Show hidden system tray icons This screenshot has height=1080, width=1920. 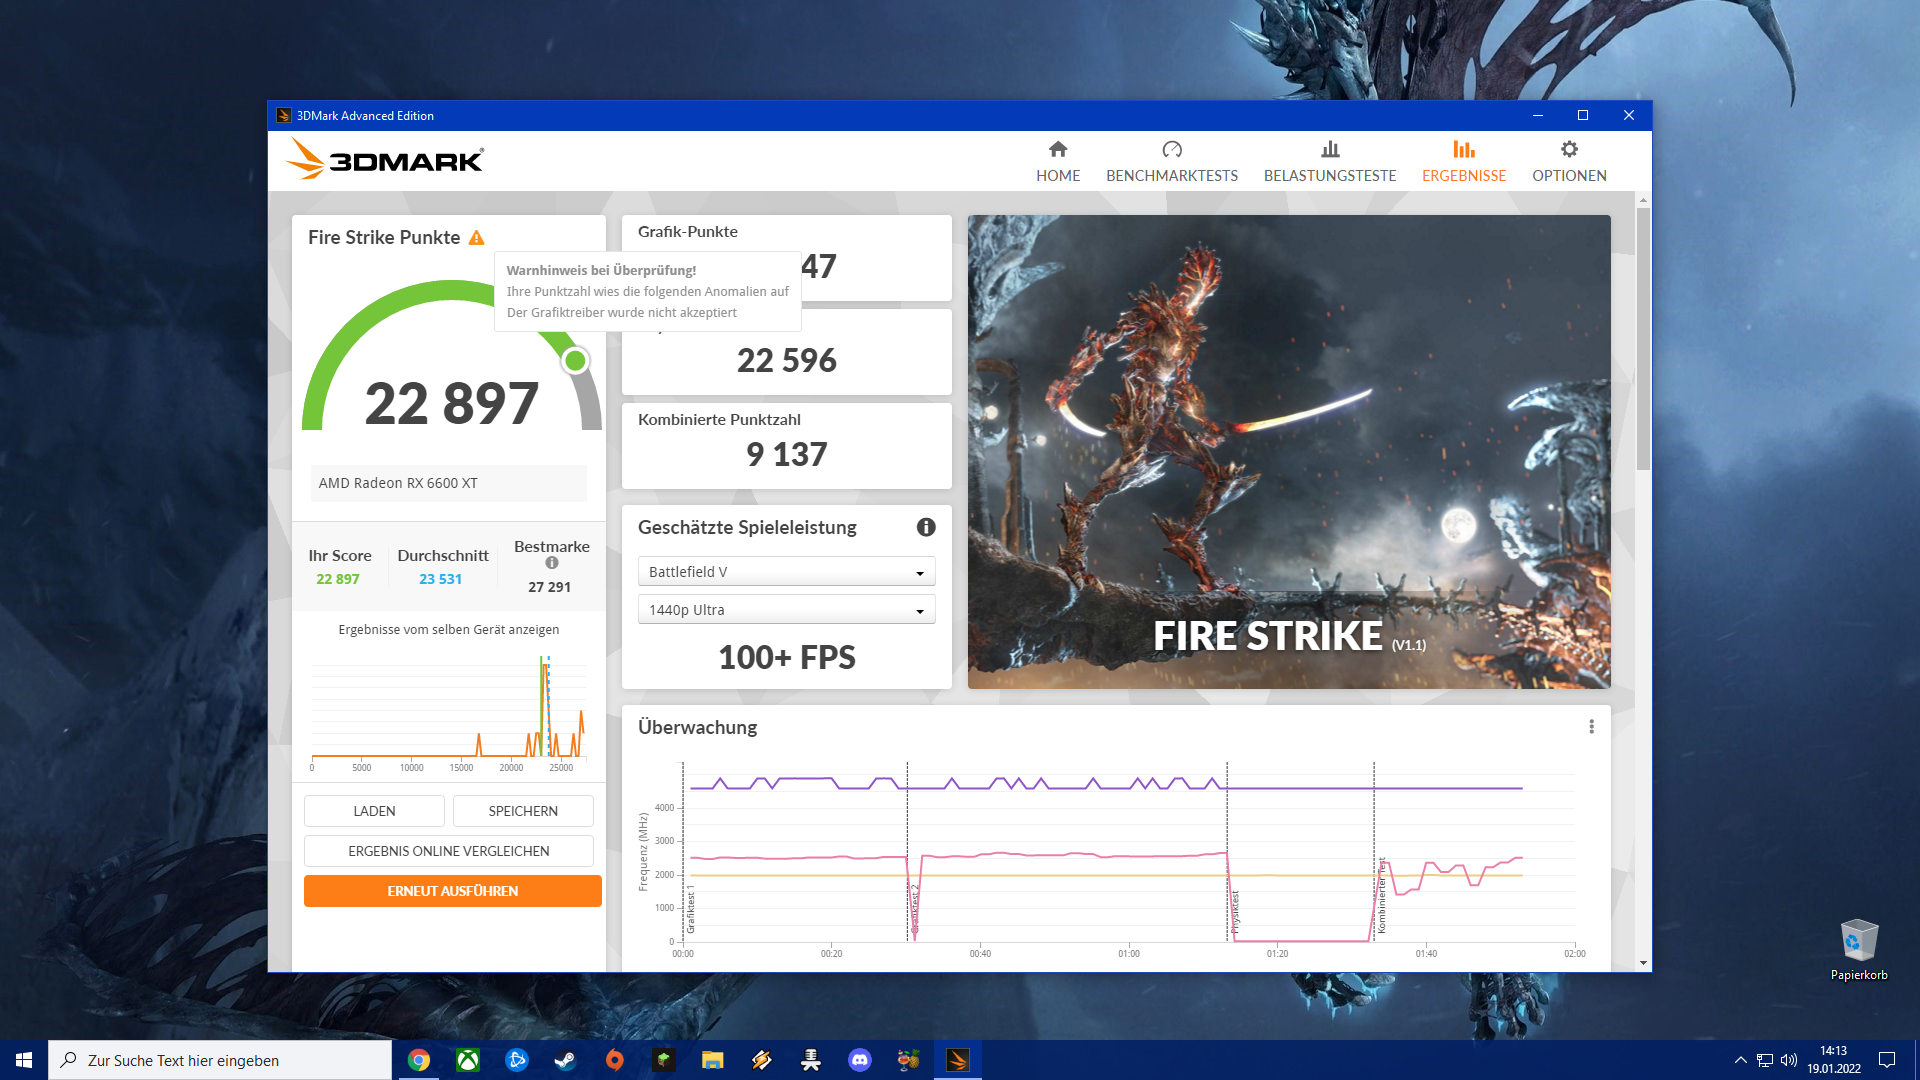(1740, 1060)
